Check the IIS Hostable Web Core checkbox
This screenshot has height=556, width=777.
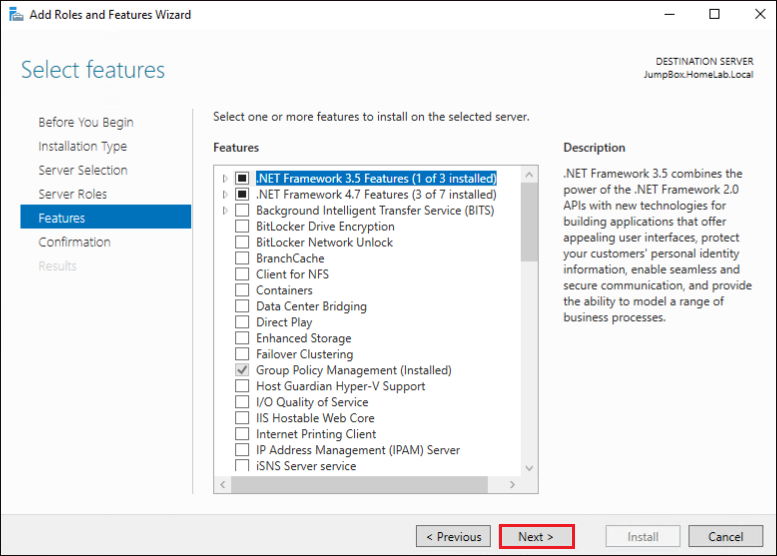point(242,418)
